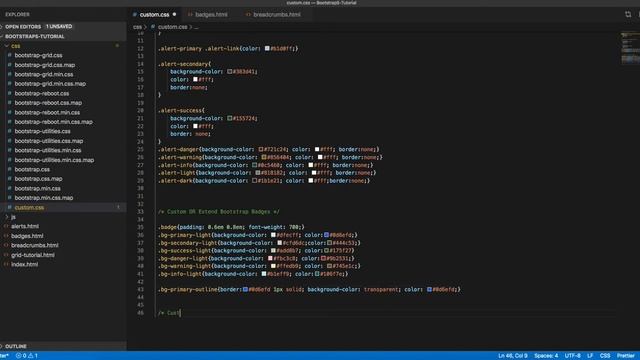Open bootstrap-utilities.min.css.map file
Viewport: 640px width, 360px height.
(x=54, y=160)
